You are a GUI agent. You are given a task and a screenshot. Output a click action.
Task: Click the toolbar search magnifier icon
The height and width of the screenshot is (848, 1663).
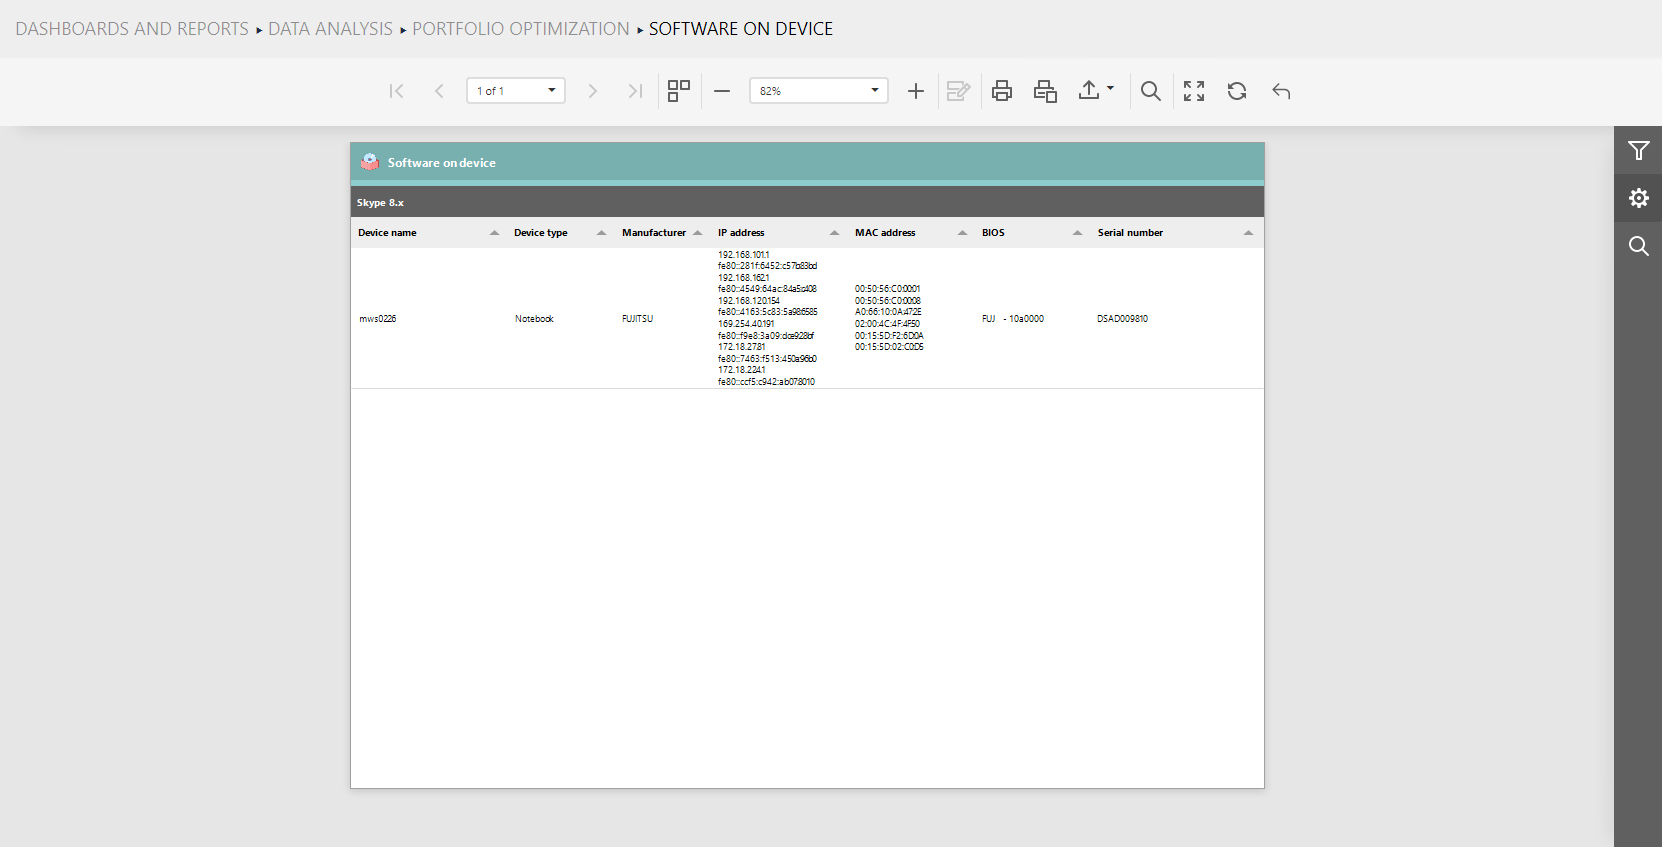tap(1150, 91)
